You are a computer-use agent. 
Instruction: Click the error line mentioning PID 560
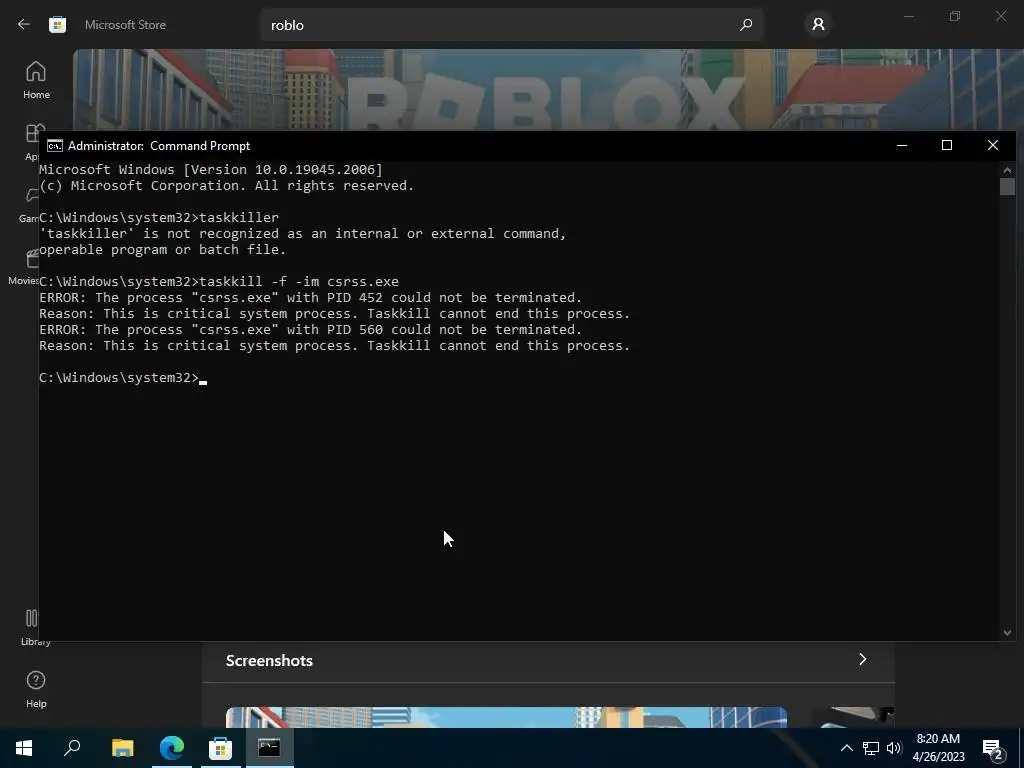[x=310, y=330]
